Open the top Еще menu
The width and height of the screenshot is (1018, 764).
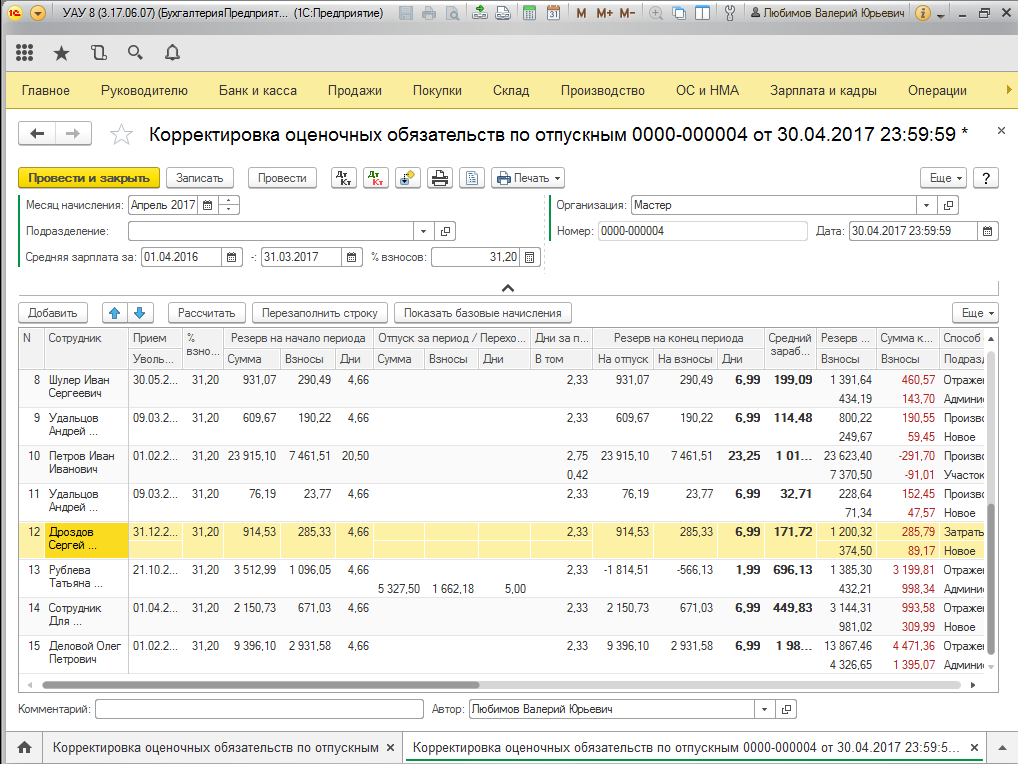[x=943, y=178]
